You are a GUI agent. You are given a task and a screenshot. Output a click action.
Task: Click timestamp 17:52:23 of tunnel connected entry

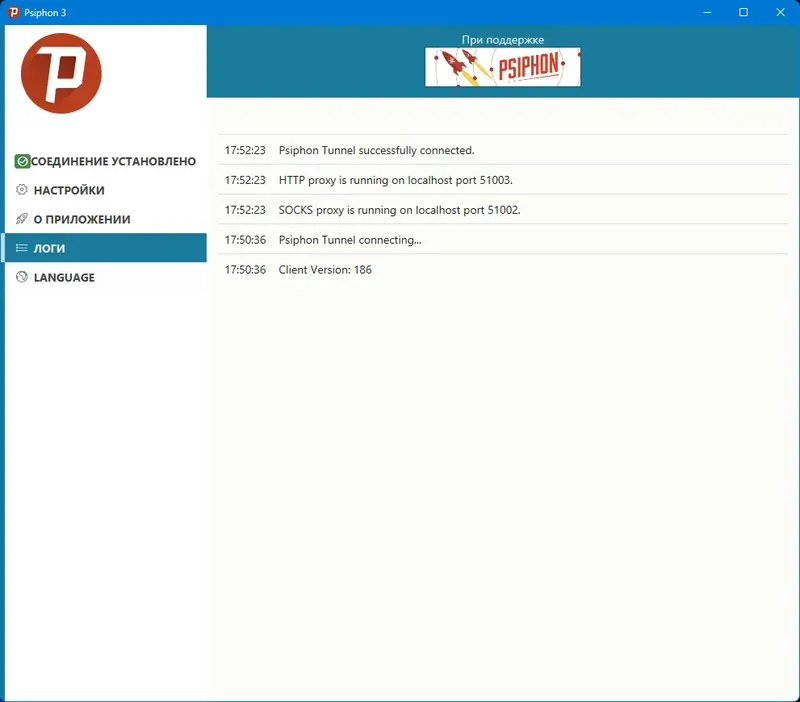coord(245,150)
